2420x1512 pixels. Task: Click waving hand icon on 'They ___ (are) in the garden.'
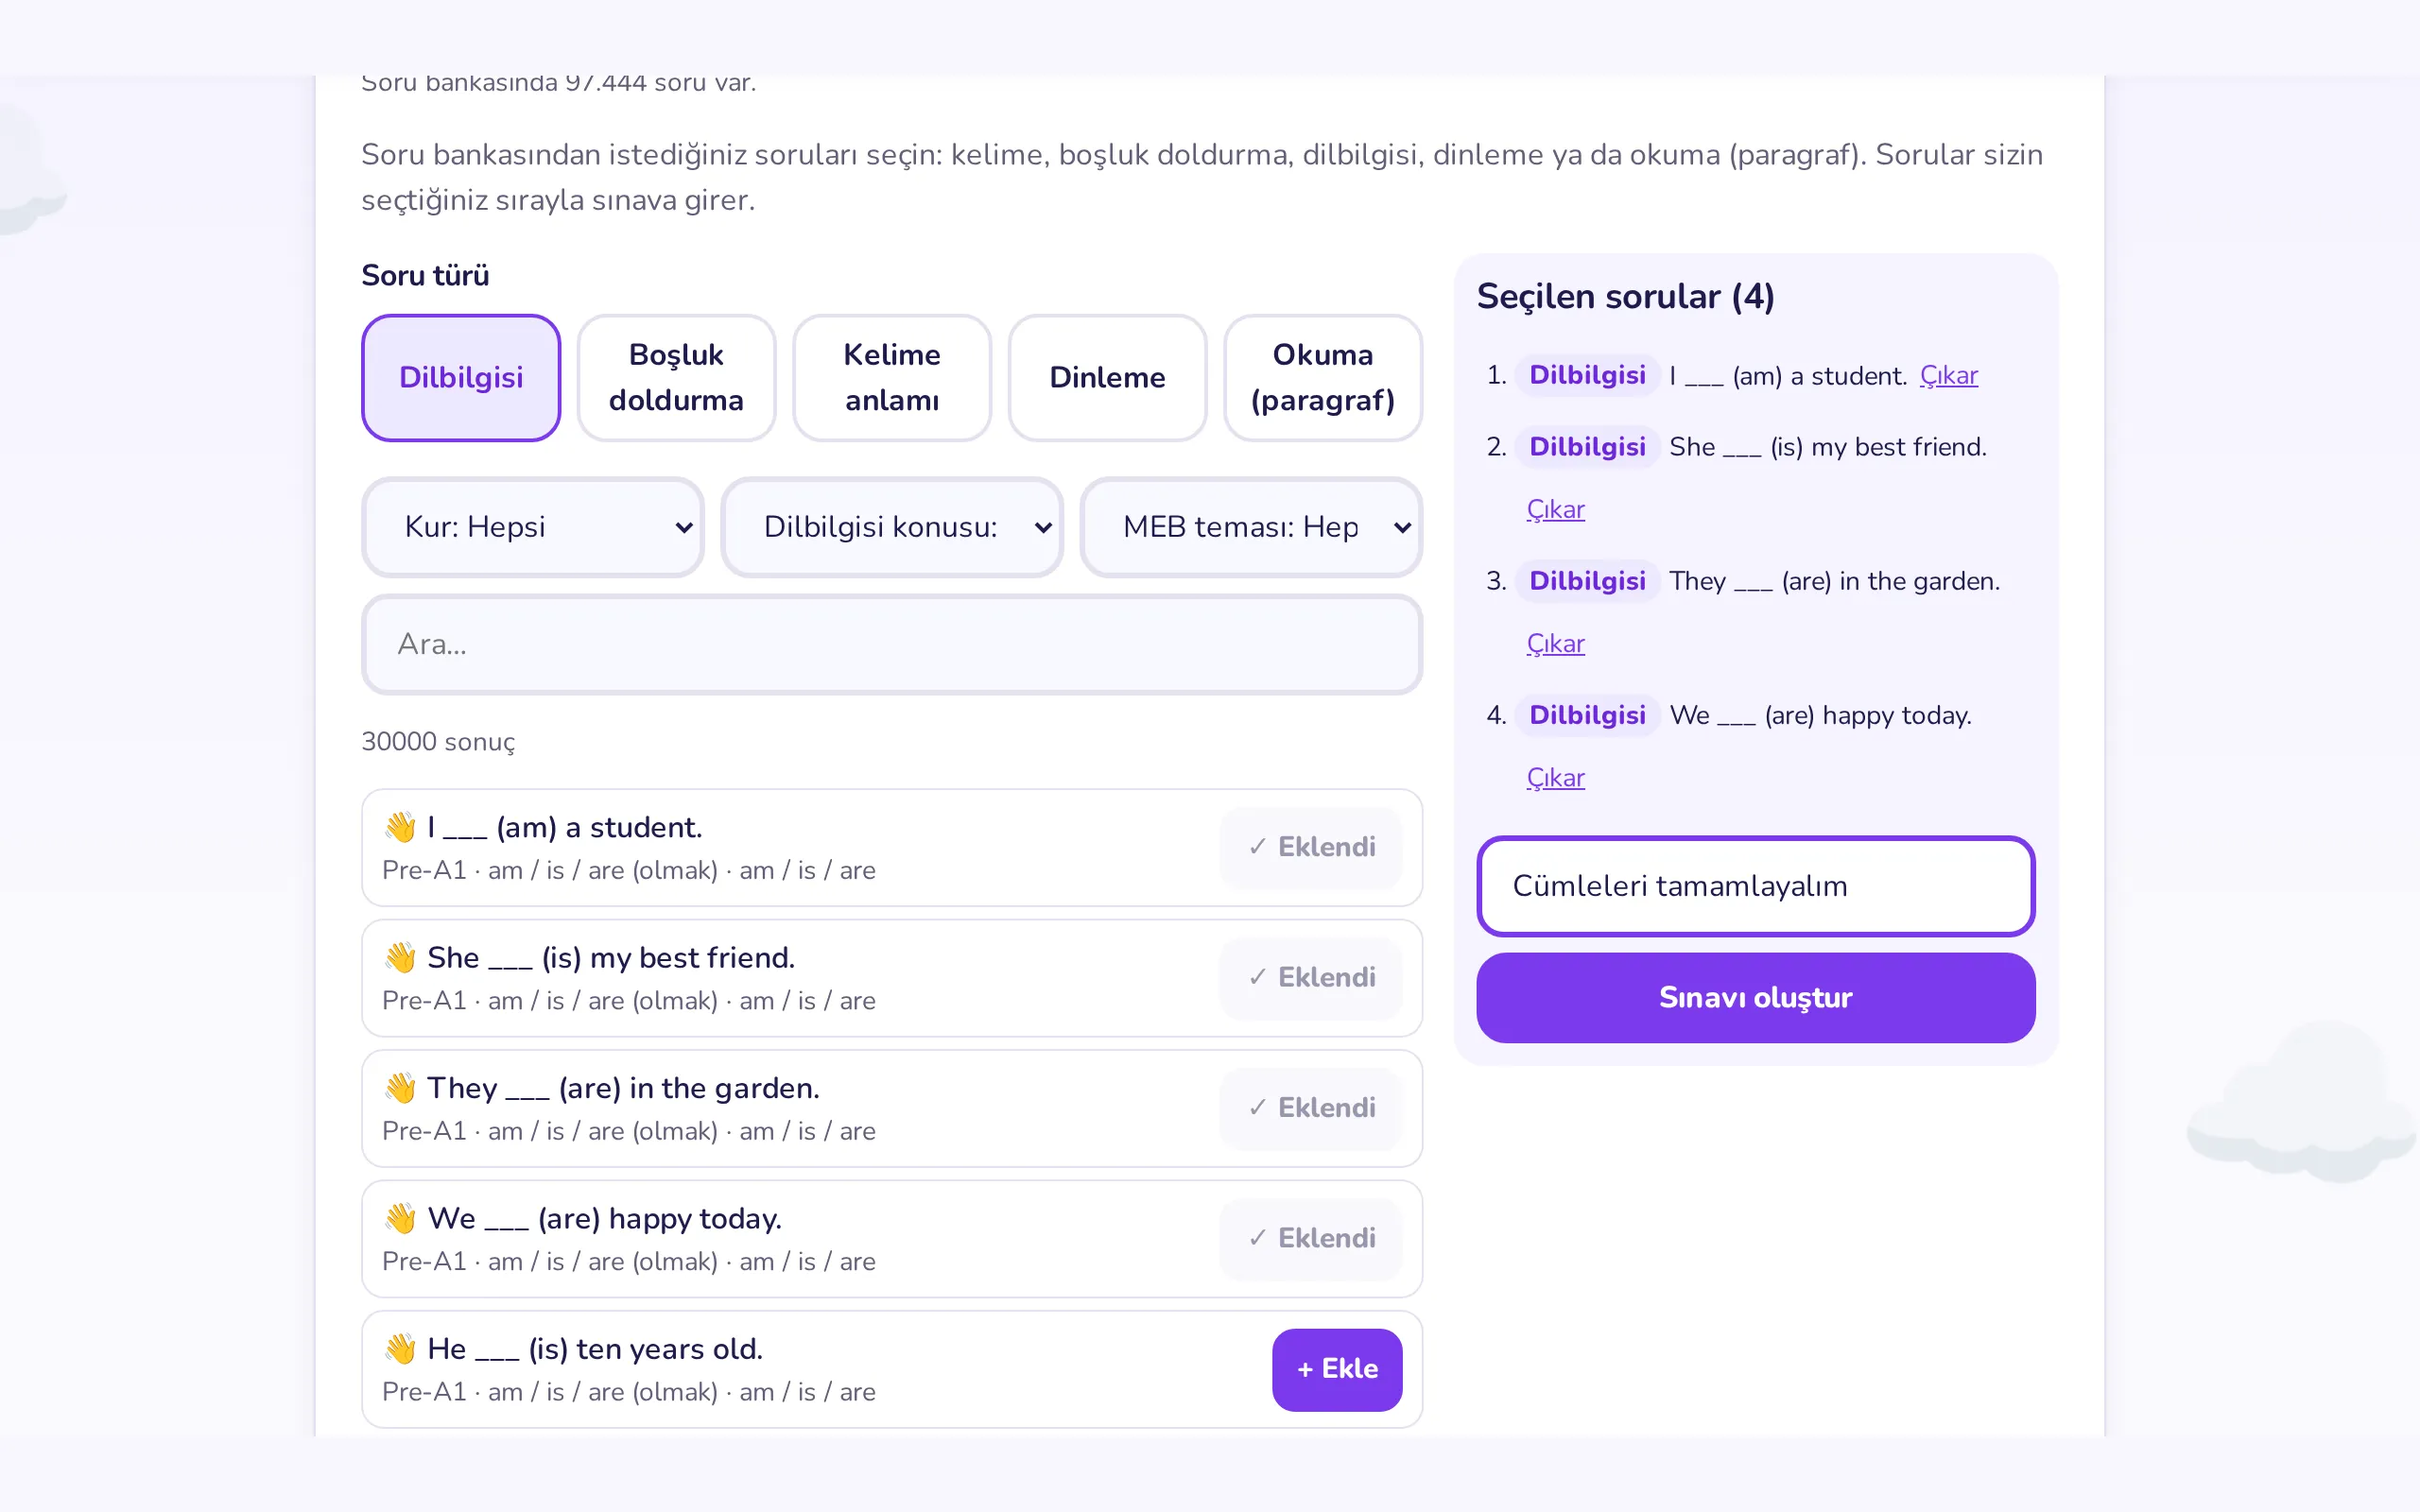[400, 1088]
